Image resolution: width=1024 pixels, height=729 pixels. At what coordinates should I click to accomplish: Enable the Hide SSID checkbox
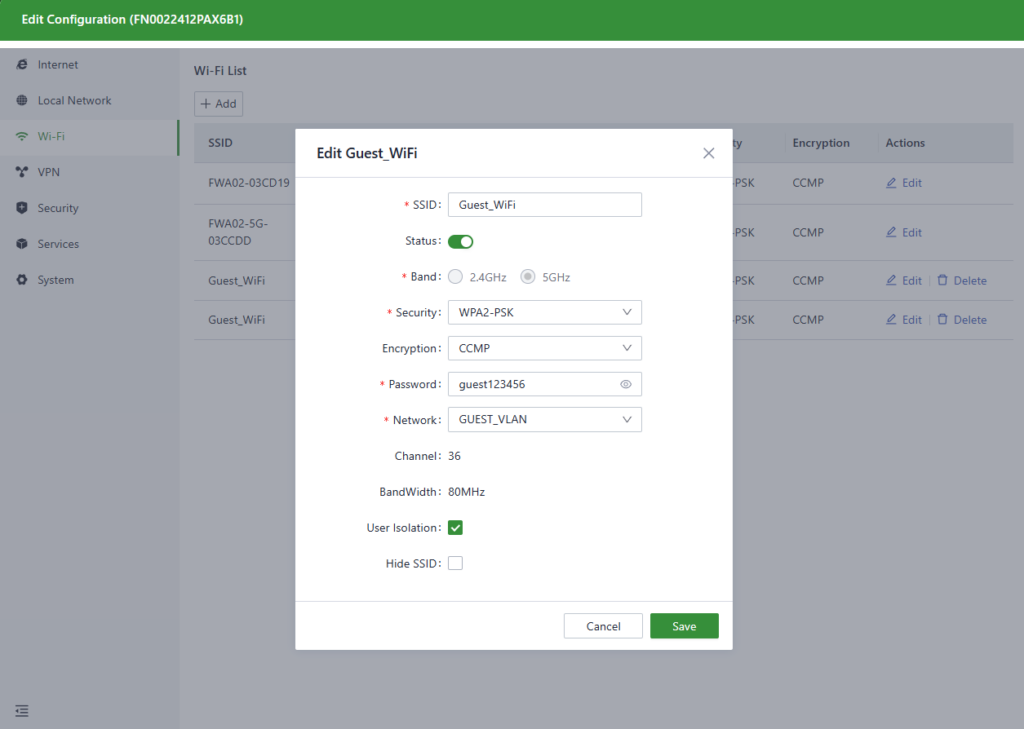455,563
